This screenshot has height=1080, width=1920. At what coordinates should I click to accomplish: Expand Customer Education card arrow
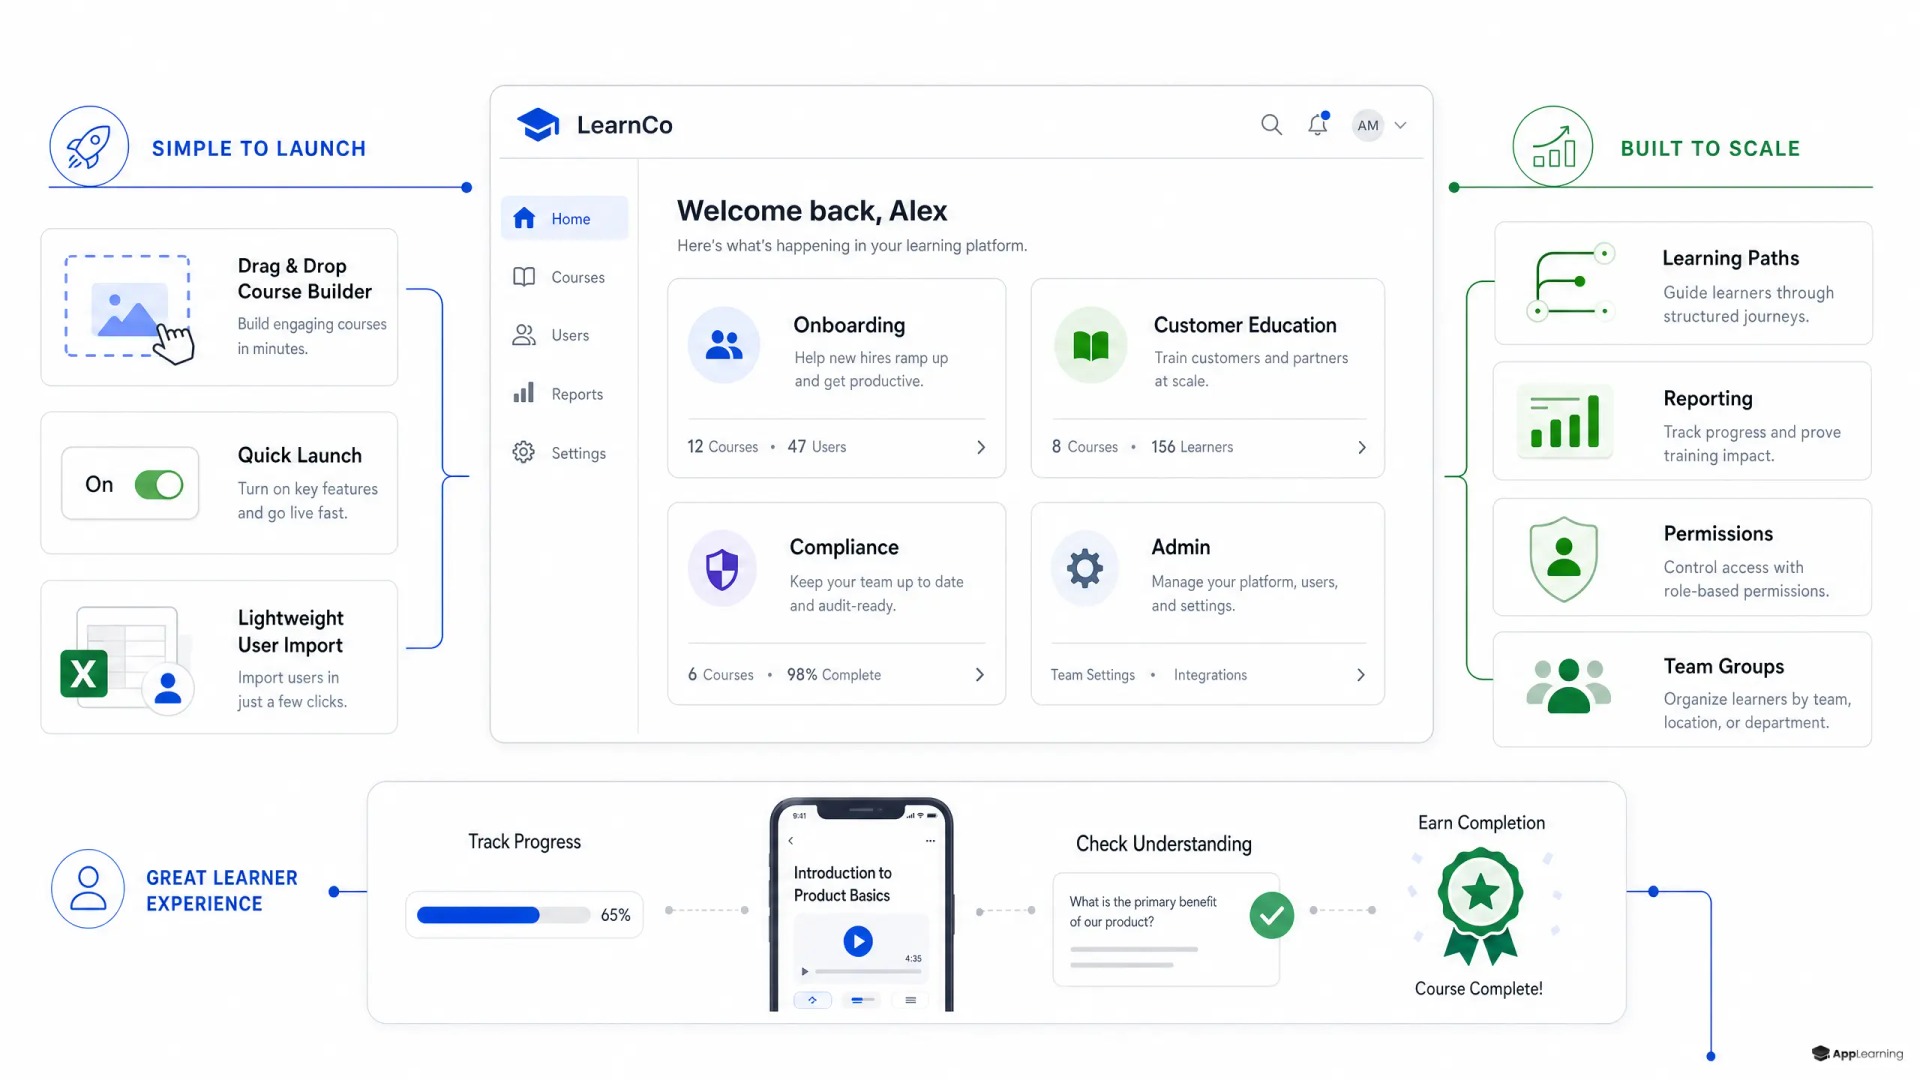tap(1362, 447)
